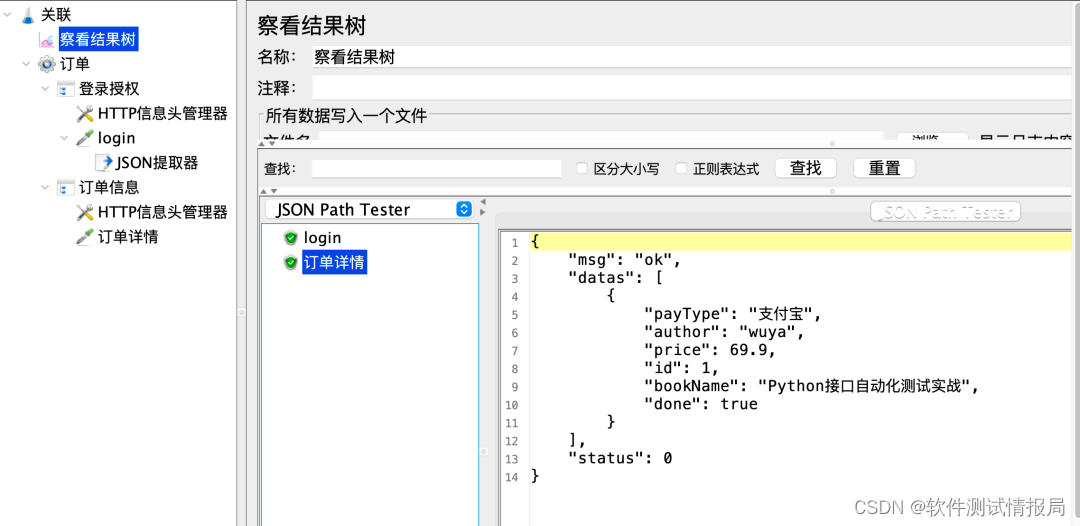
Task: Select 察看结果树 in the test plan tree
Action: click(x=98, y=40)
